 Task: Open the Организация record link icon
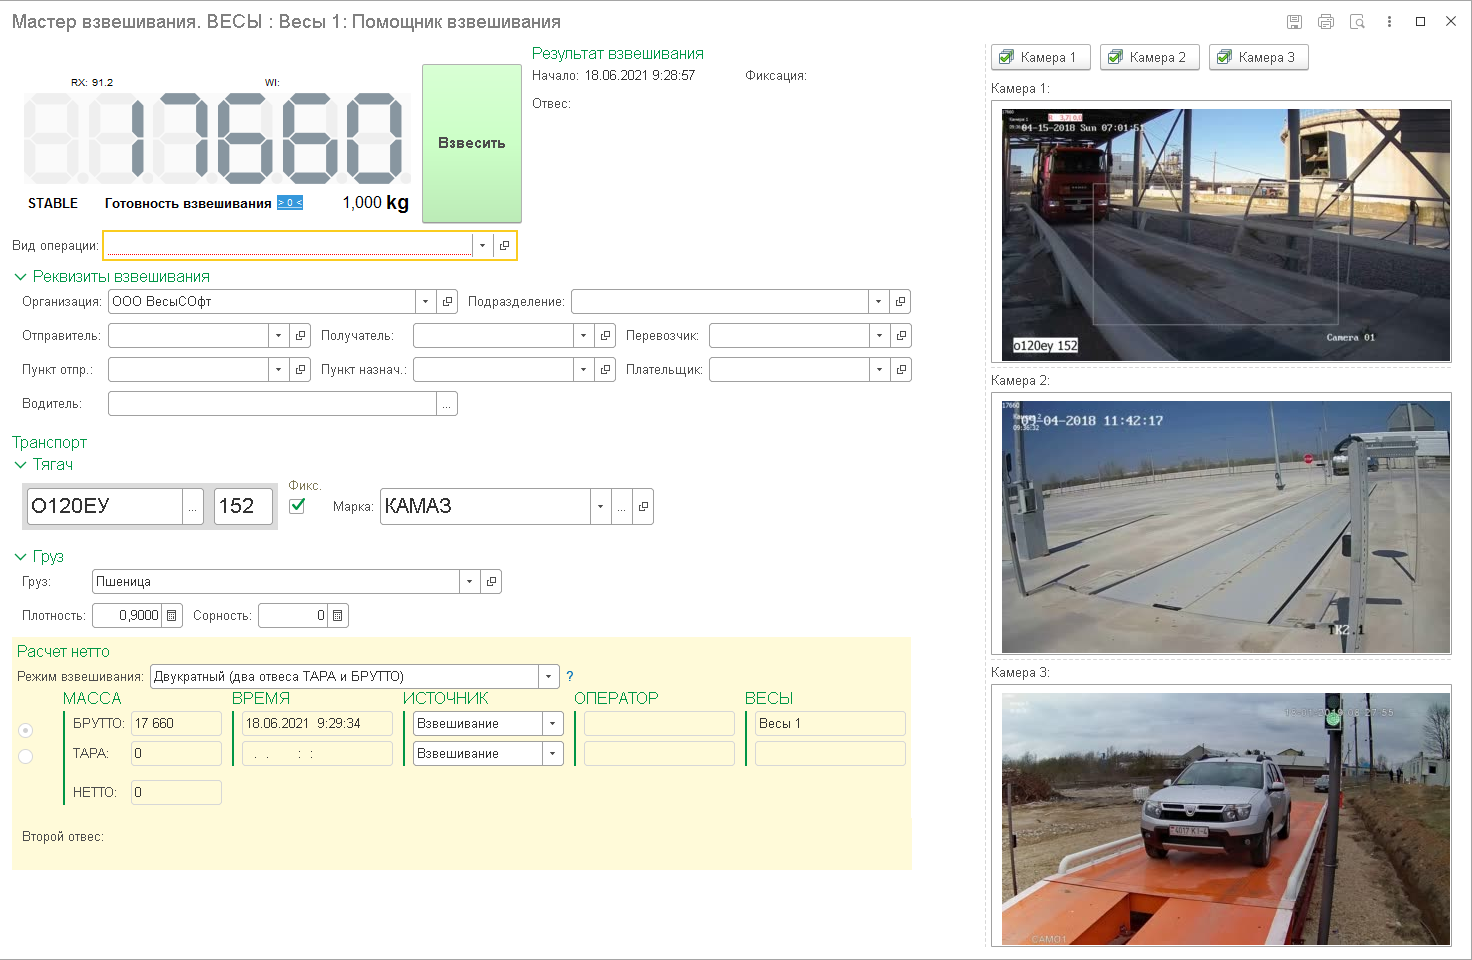[x=448, y=302]
